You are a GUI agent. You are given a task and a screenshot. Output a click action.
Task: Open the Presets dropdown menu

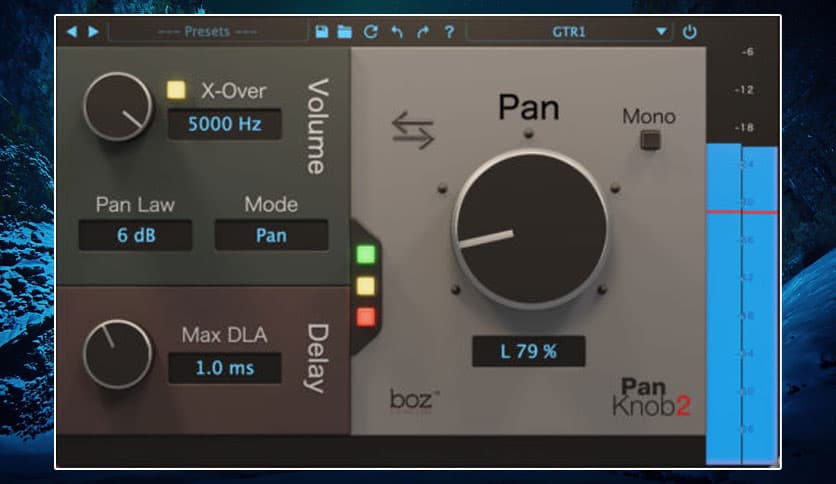click(207, 32)
